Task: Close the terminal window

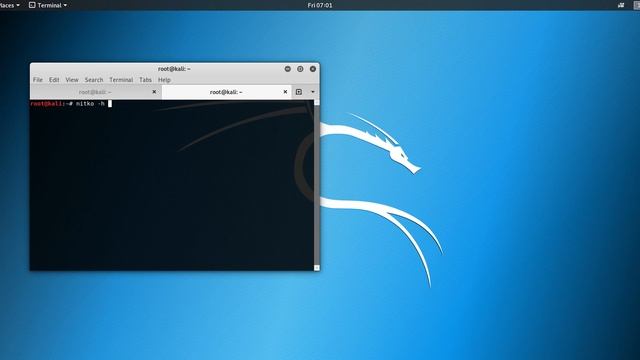Action: click(x=313, y=69)
